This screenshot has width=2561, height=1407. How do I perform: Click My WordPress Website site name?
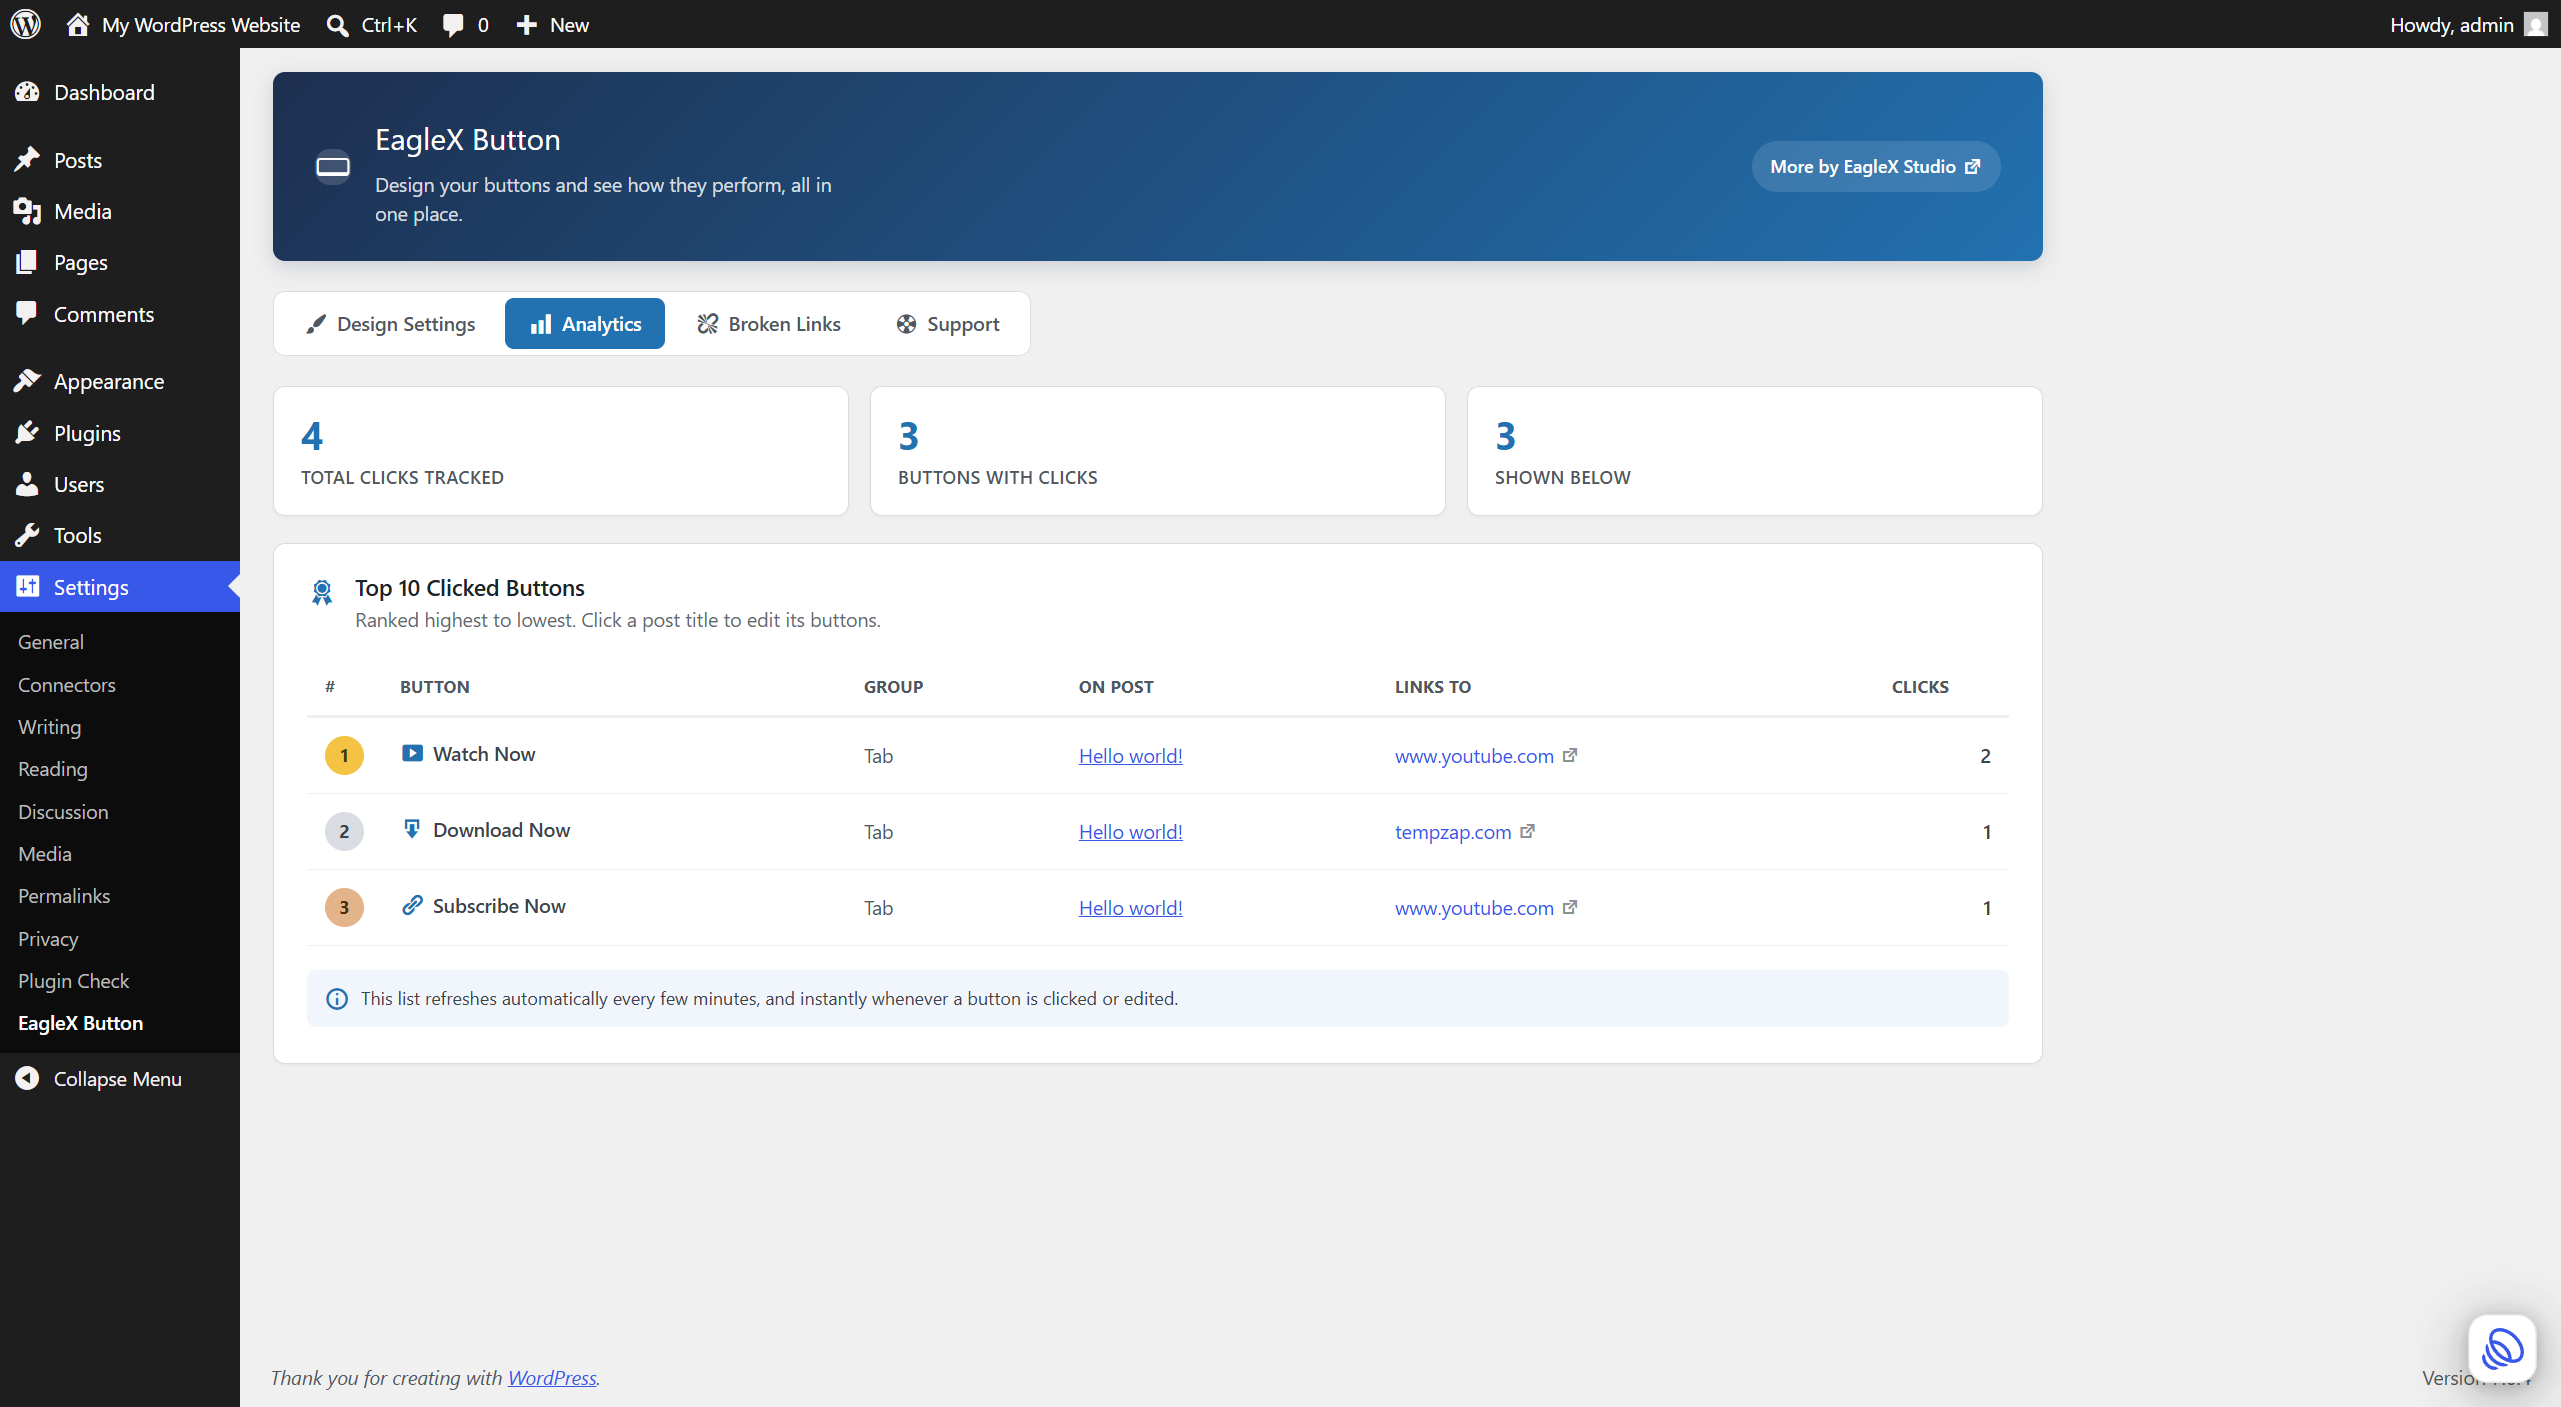pyautogui.click(x=201, y=25)
